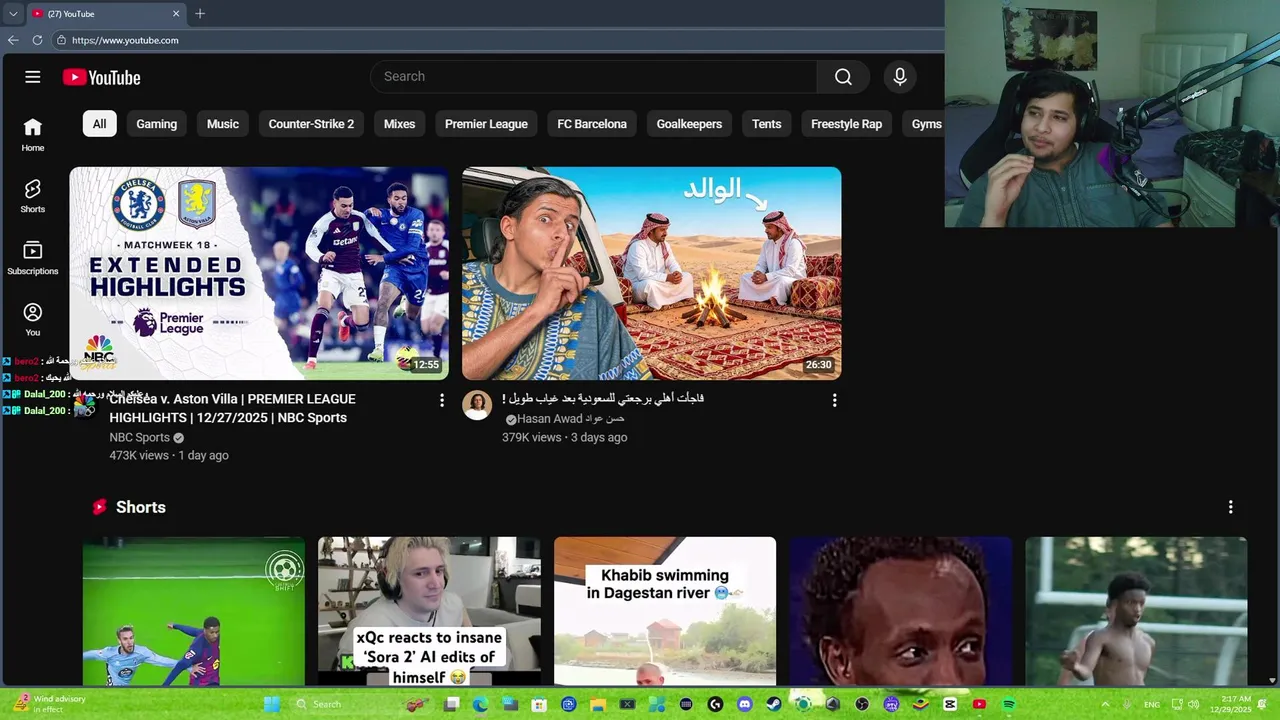
Task: Select the Premier League filter chip
Action: click(x=486, y=124)
